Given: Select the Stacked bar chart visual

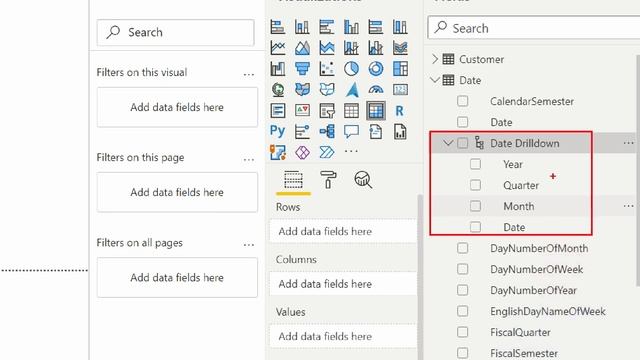Looking at the screenshot, I should [x=278, y=27].
